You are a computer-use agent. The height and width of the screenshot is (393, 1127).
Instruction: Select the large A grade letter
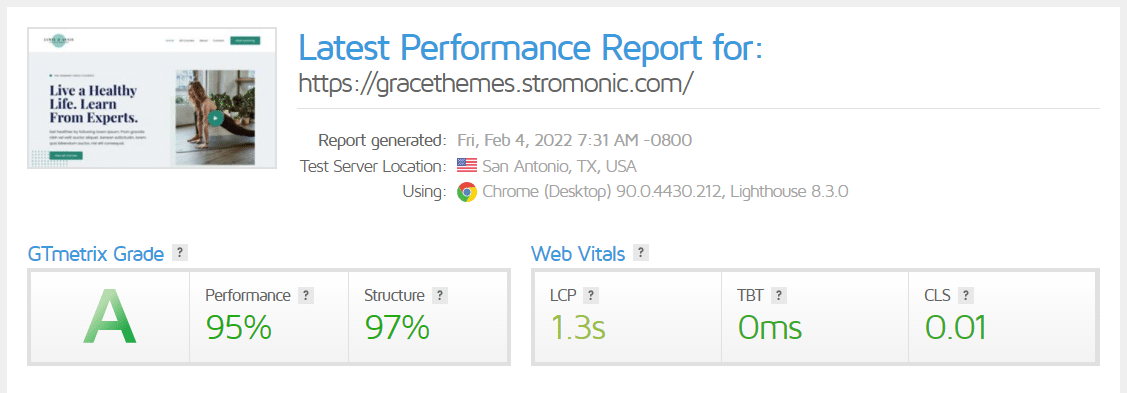tap(109, 317)
